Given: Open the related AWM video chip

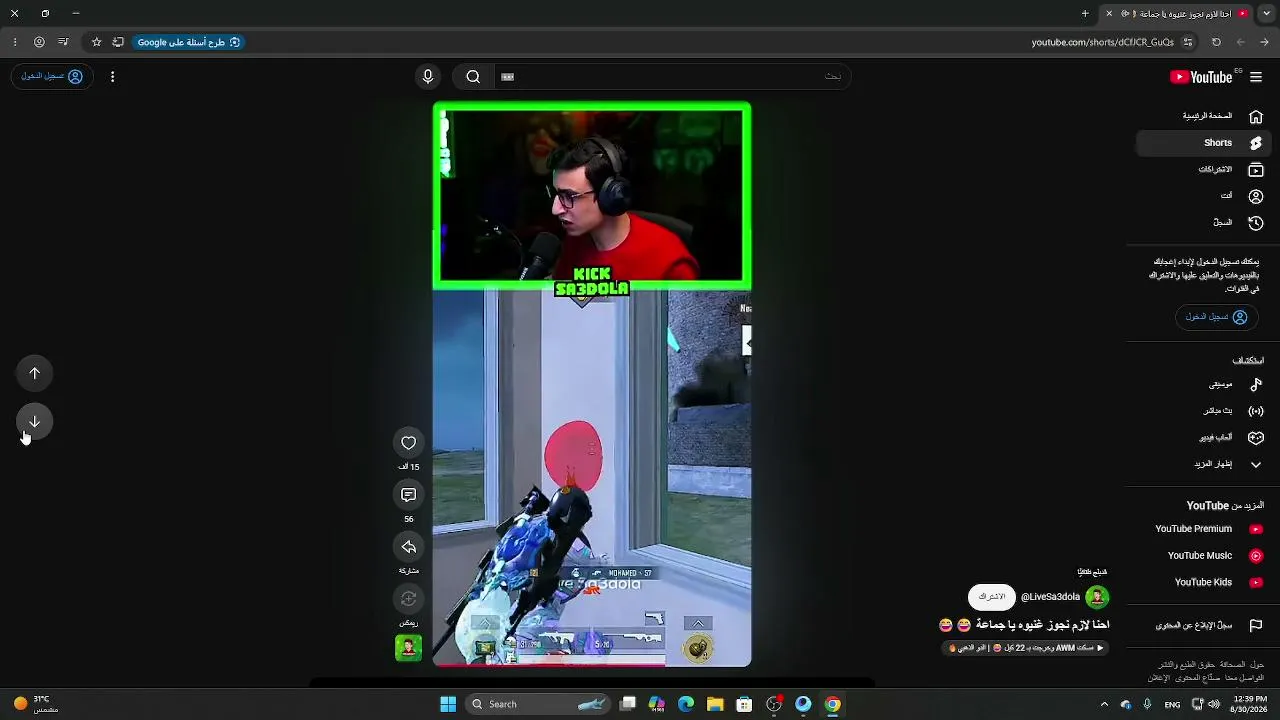Looking at the screenshot, I should pos(1027,648).
